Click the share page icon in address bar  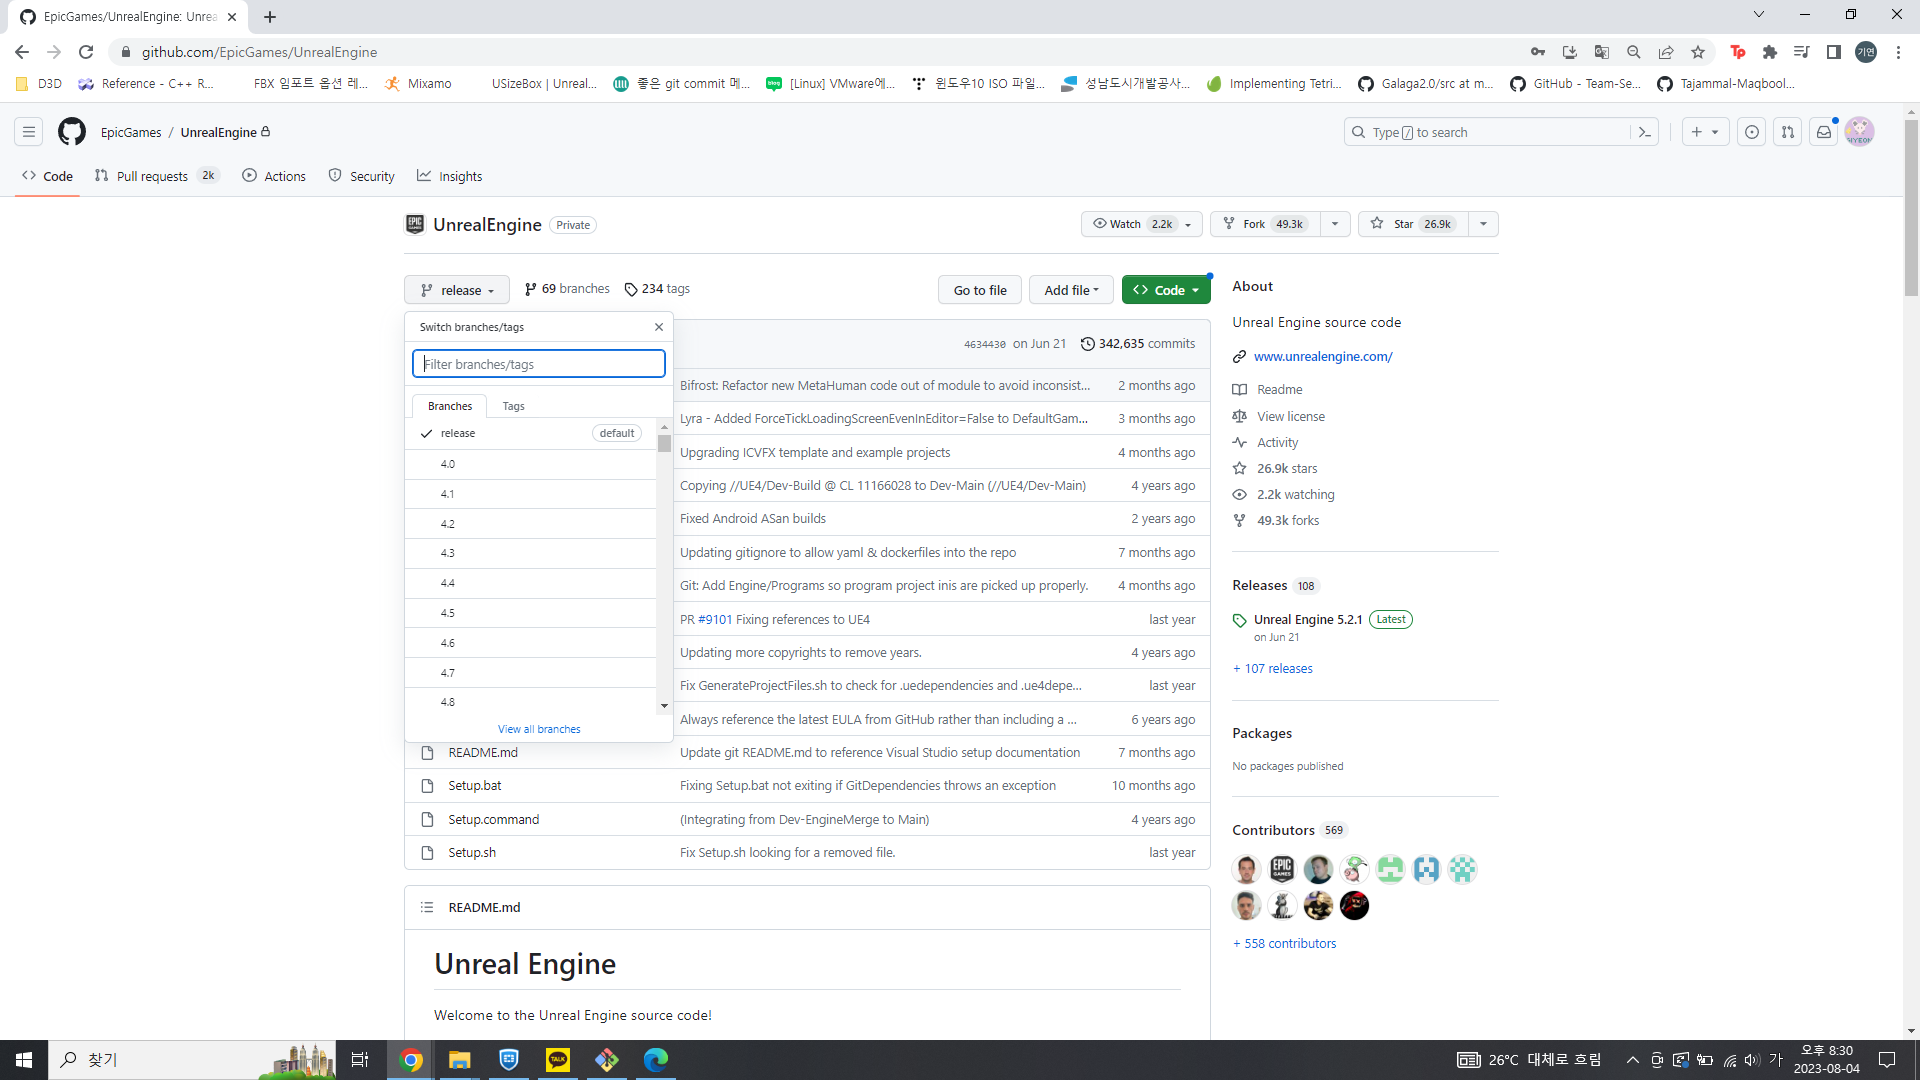click(x=1666, y=52)
